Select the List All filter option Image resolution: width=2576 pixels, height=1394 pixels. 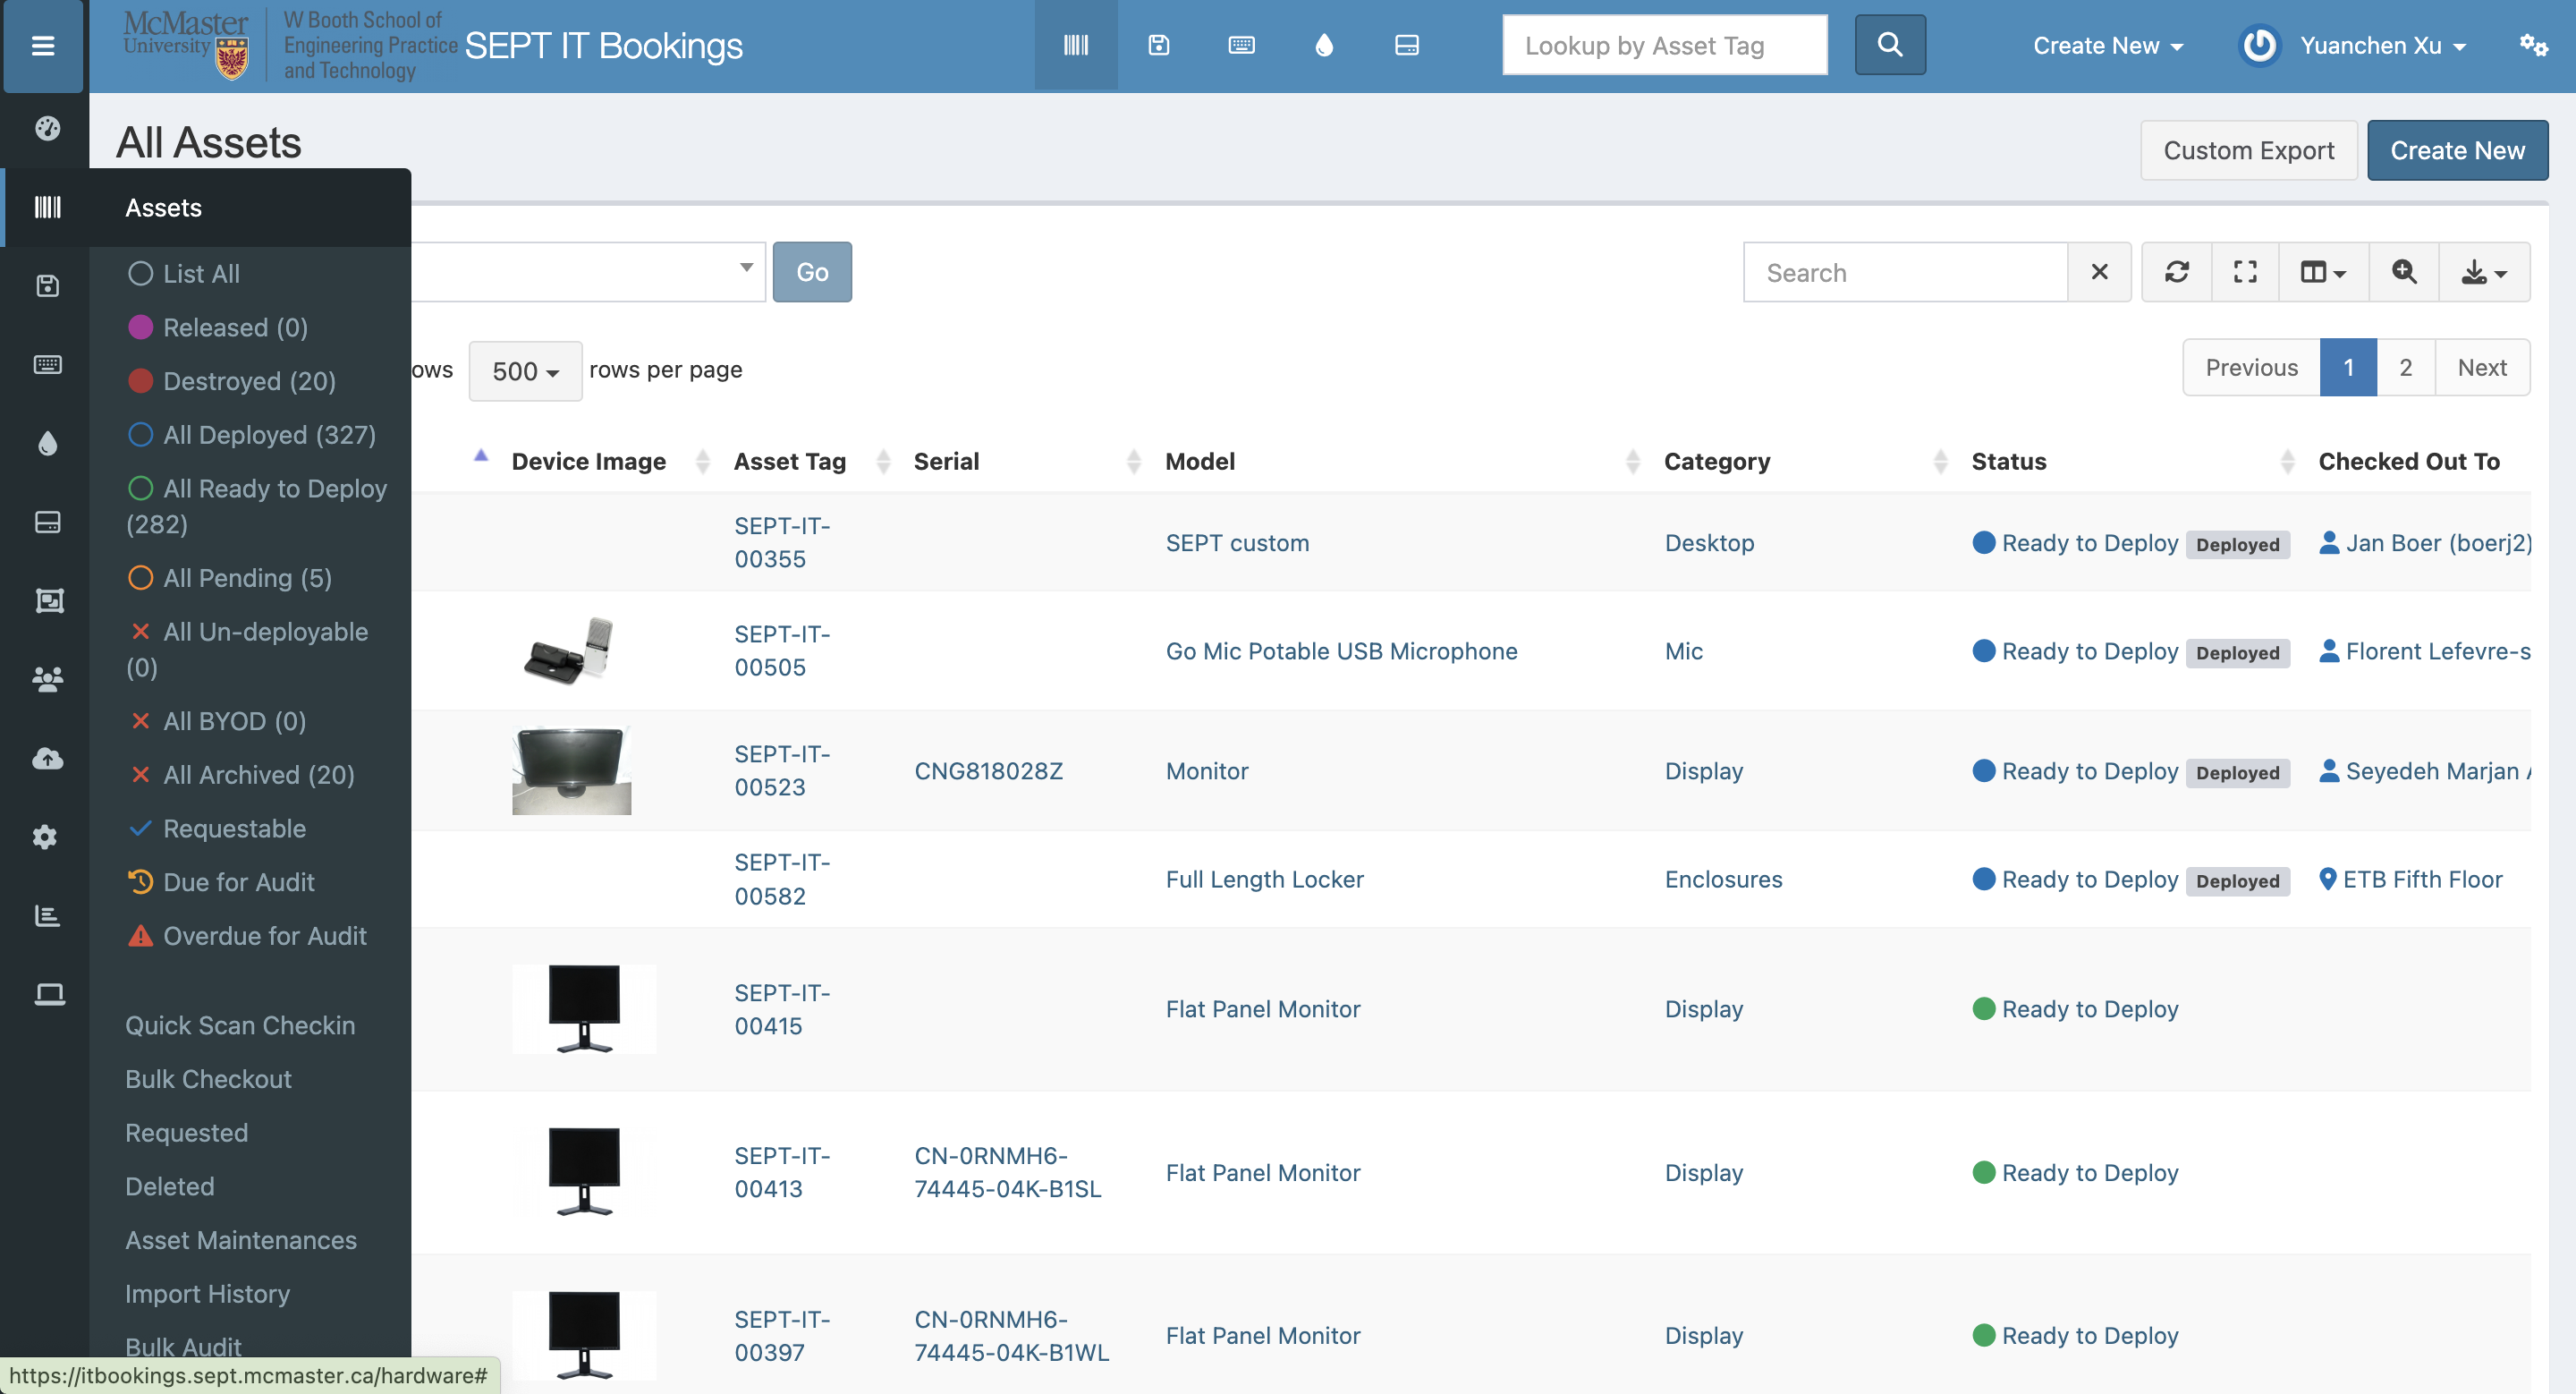[x=200, y=274]
